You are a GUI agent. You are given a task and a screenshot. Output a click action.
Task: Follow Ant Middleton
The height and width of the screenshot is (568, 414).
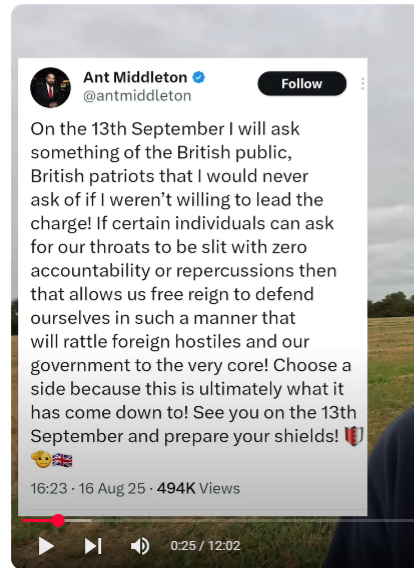302,84
